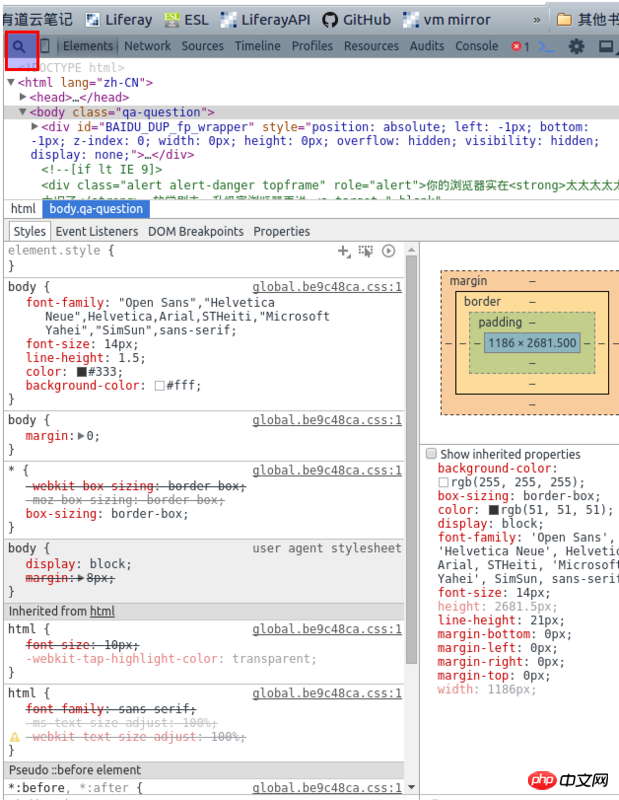Toggle element state icon in Styles

pos(366,251)
